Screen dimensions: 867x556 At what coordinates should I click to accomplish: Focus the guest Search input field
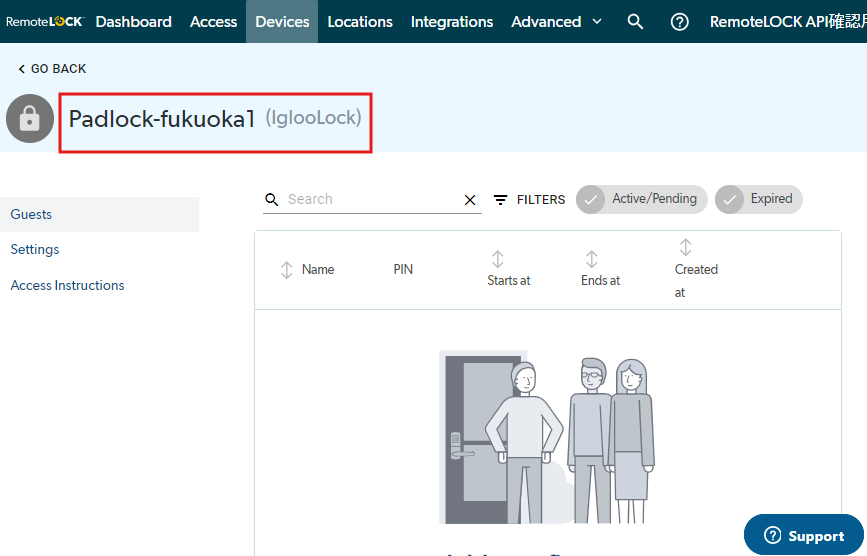[372, 199]
